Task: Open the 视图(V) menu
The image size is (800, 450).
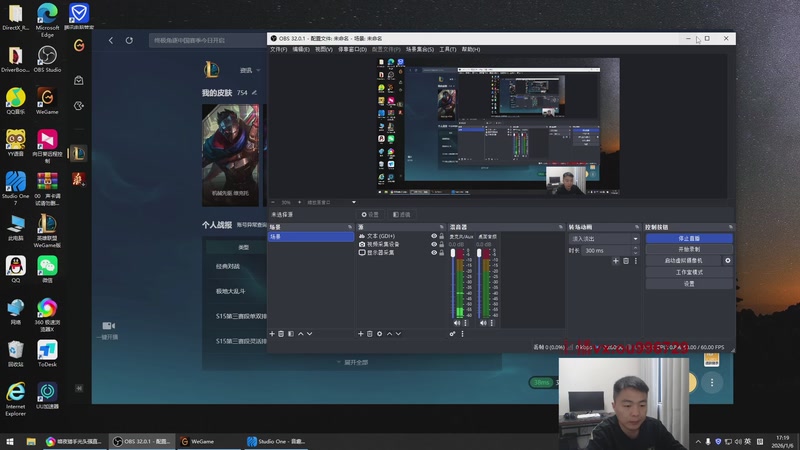Action: [323, 49]
